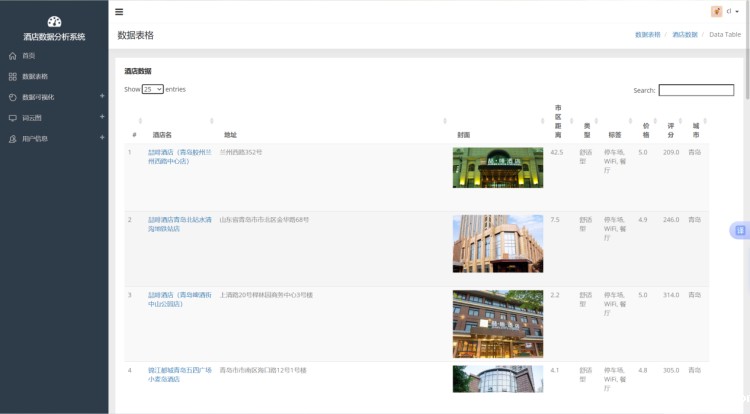Open the Show entries dropdown

click(153, 89)
